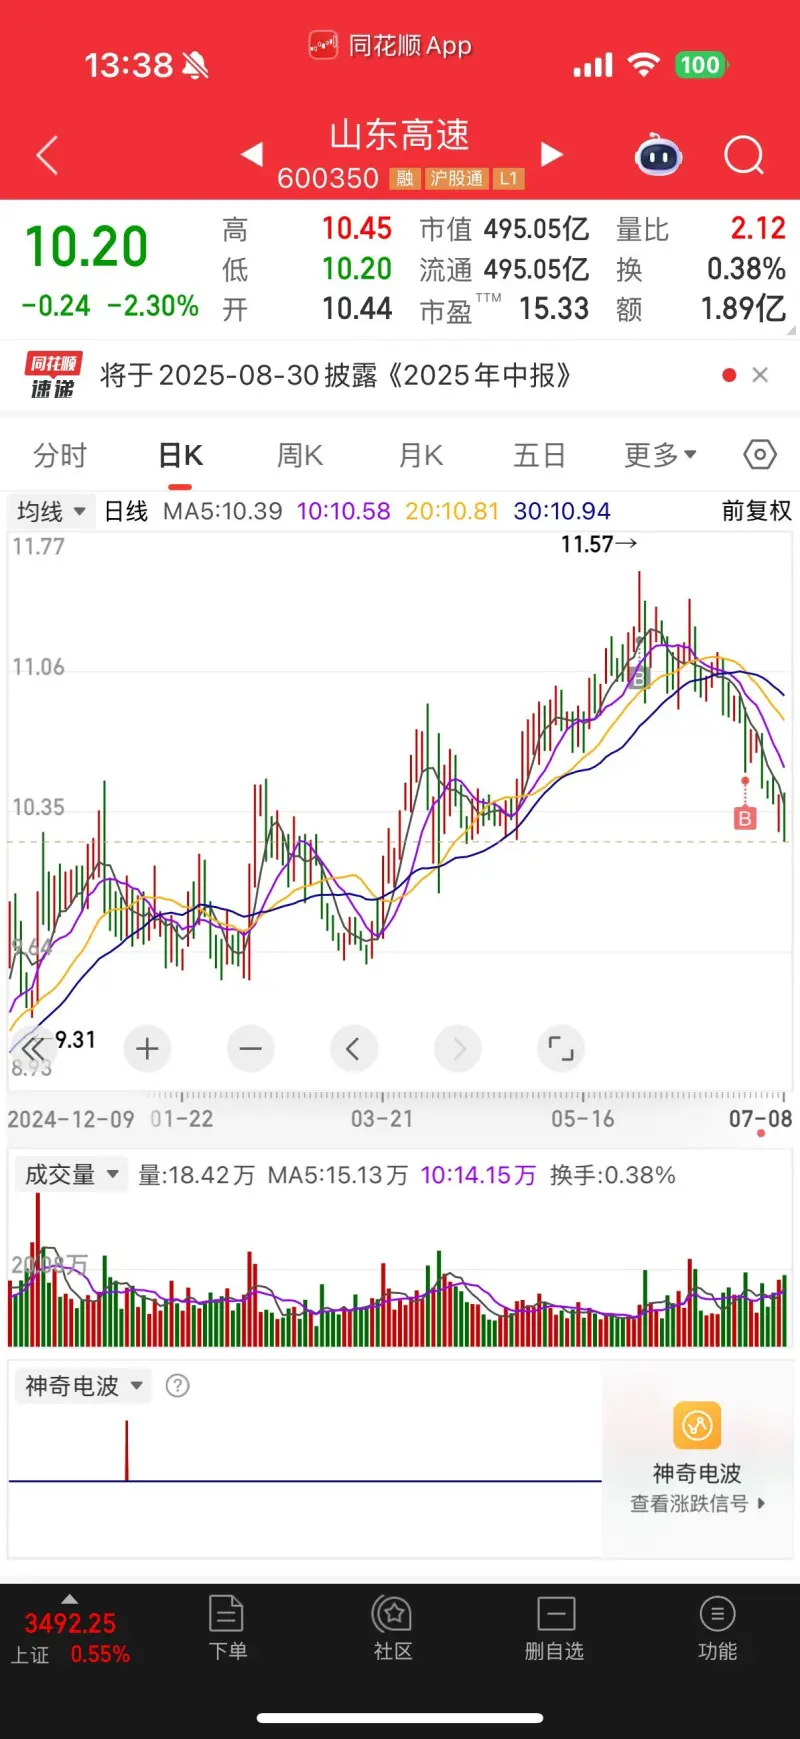800x1739 pixels.
Task: Tap the back arrow in the header
Action: pos(47,156)
